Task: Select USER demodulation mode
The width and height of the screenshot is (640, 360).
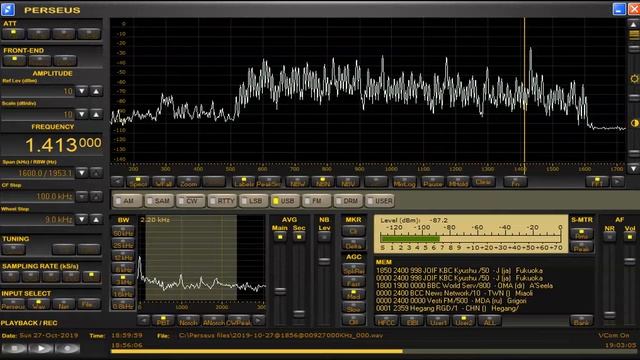Action: click(x=380, y=201)
